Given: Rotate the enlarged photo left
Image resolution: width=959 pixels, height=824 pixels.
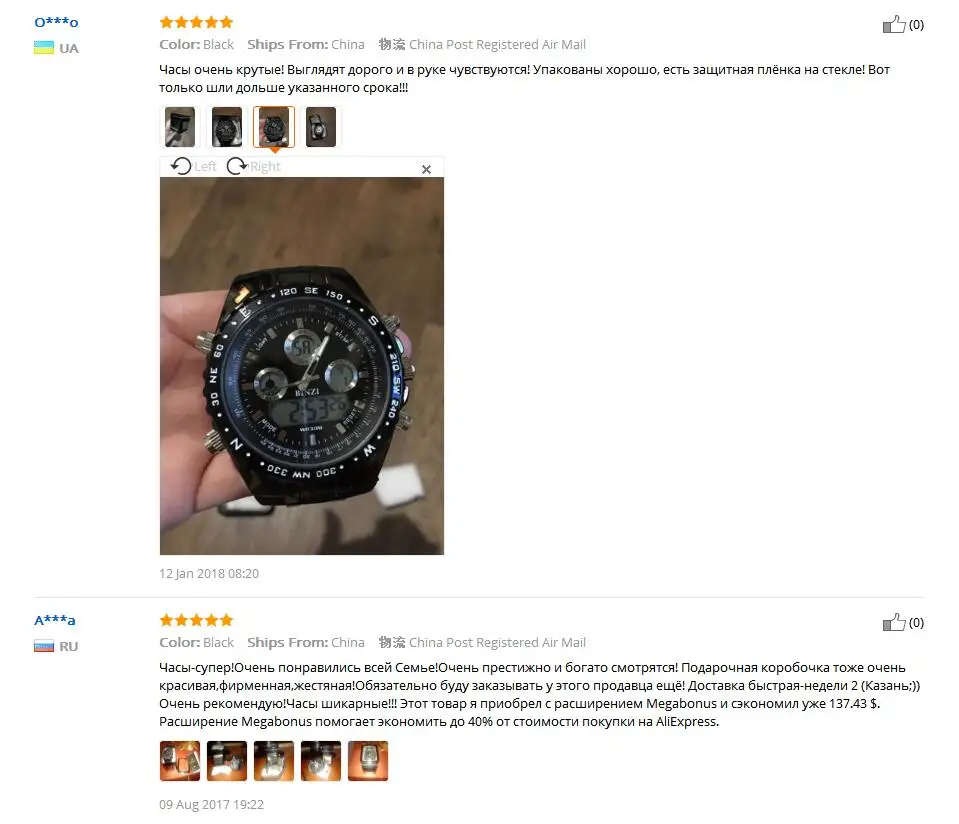Looking at the screenshot, I should (x=193, y=166).
